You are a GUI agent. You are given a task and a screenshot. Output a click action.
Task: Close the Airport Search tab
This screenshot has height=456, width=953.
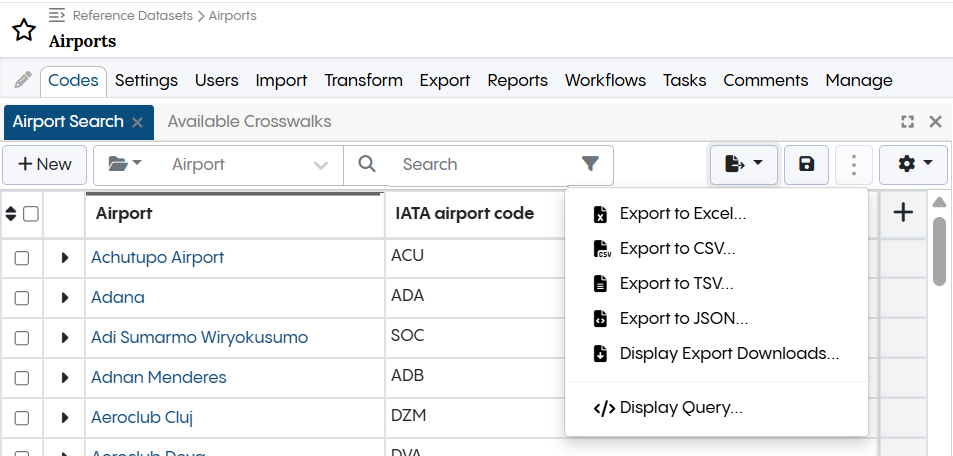(137, 122)
